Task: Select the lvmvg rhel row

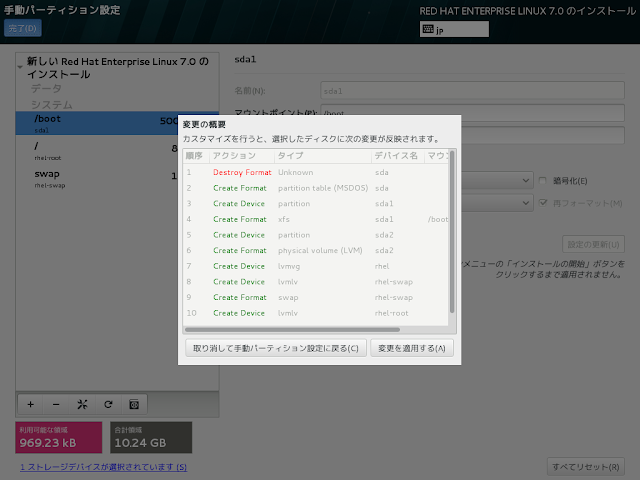Action: click(x=316, y=266)
